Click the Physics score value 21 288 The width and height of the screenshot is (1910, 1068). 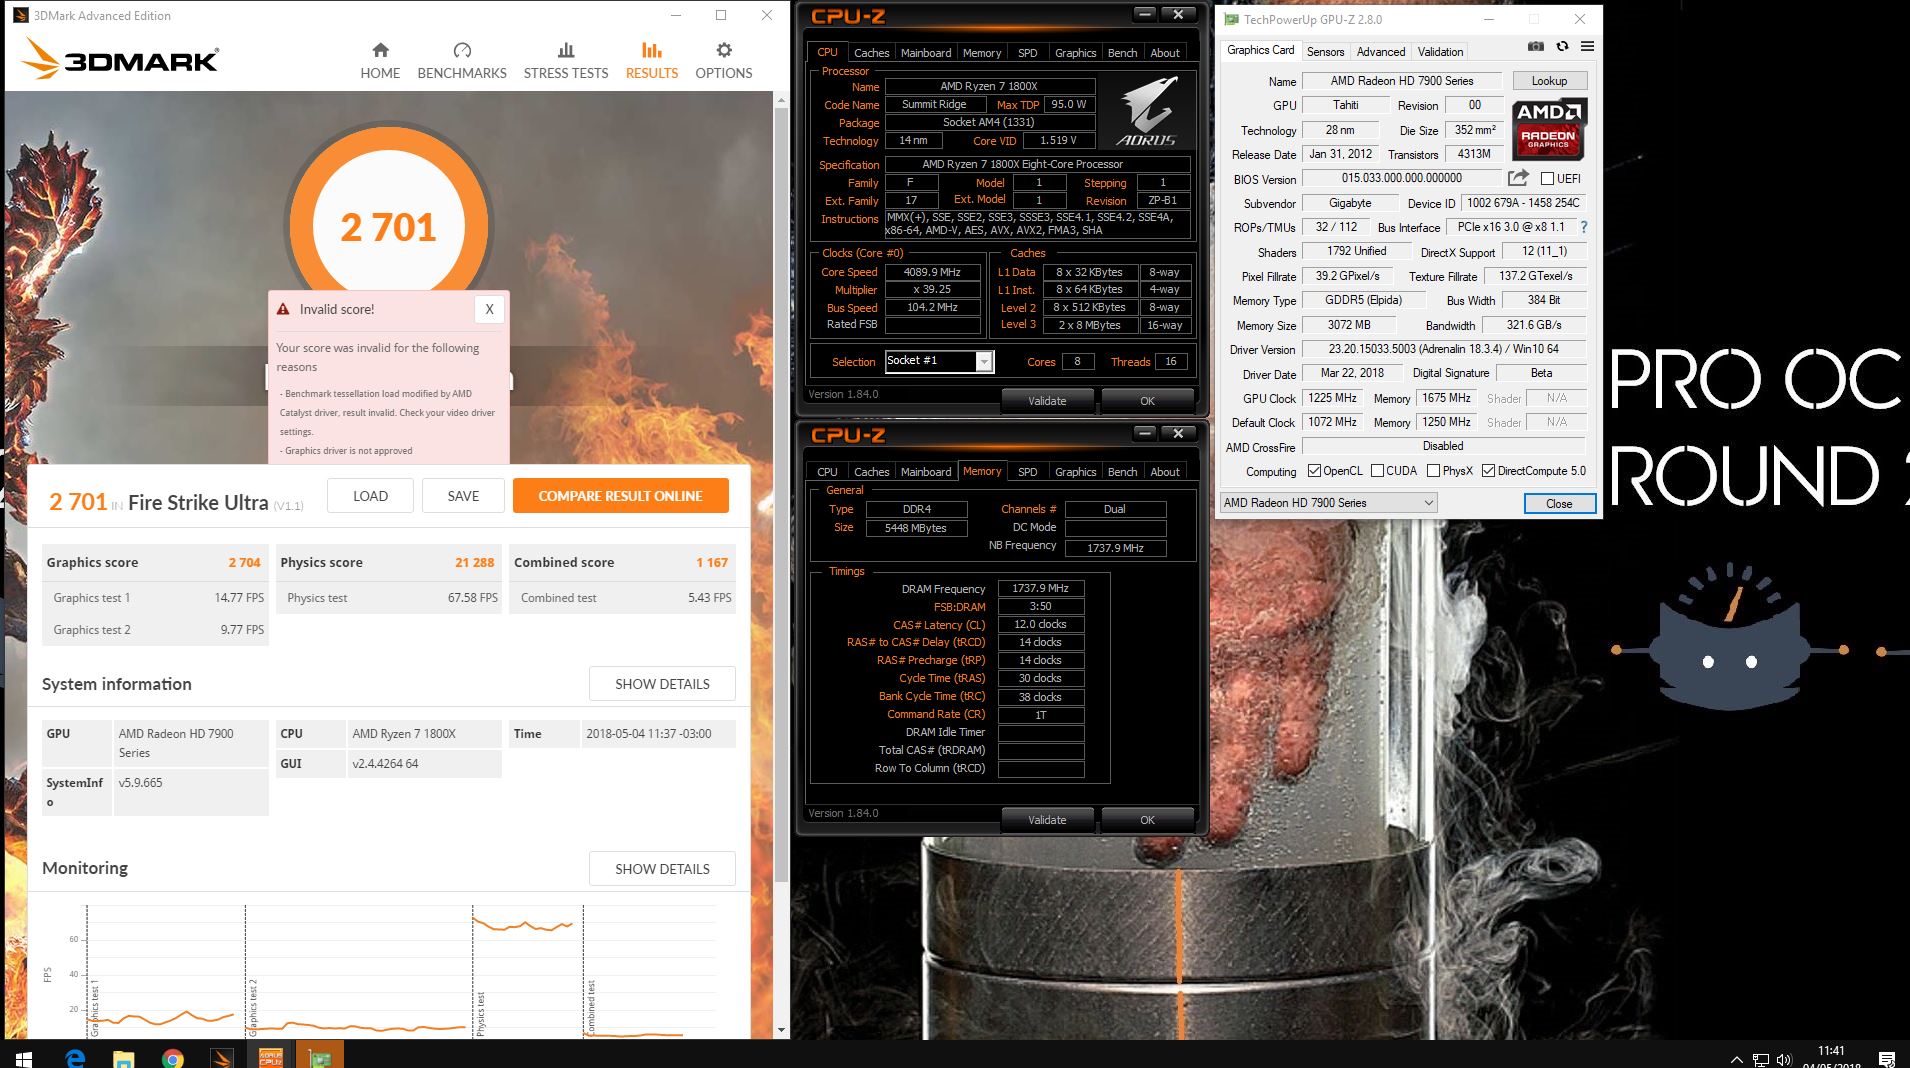[x=474, y=562]
